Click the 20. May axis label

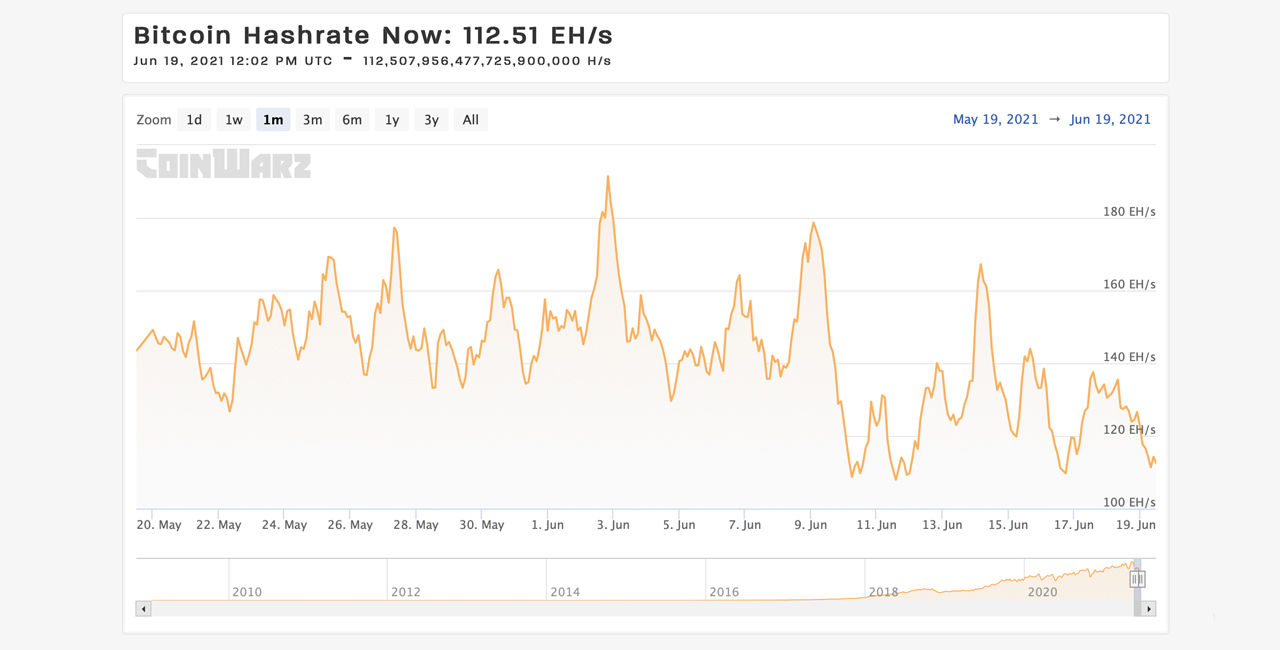click(x=159, y=525)
